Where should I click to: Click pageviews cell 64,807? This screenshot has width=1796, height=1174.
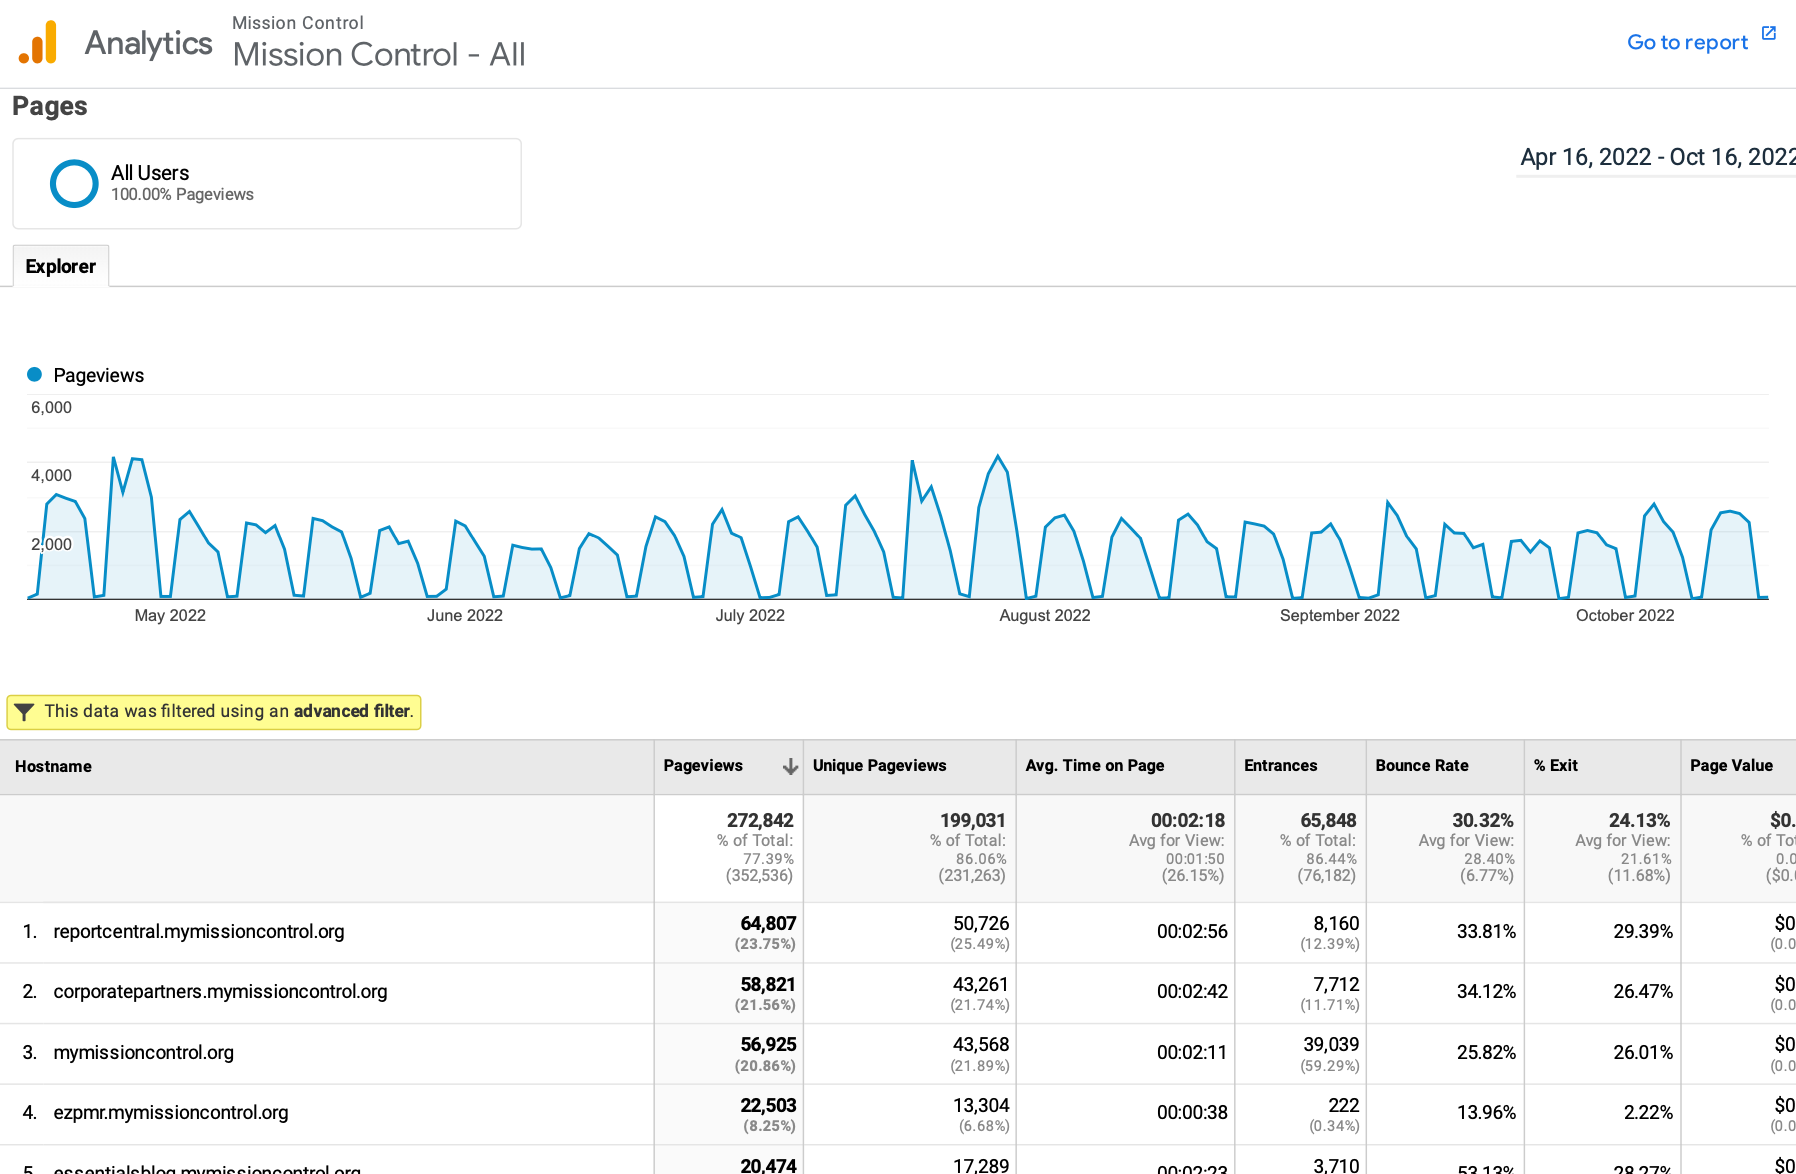click(x=768, y=923)
